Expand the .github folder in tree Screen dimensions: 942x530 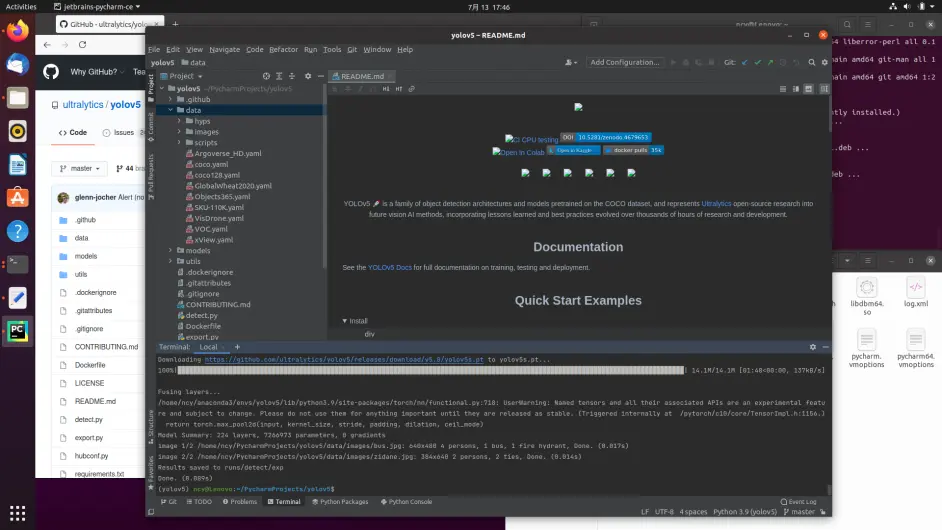[171, 99]
